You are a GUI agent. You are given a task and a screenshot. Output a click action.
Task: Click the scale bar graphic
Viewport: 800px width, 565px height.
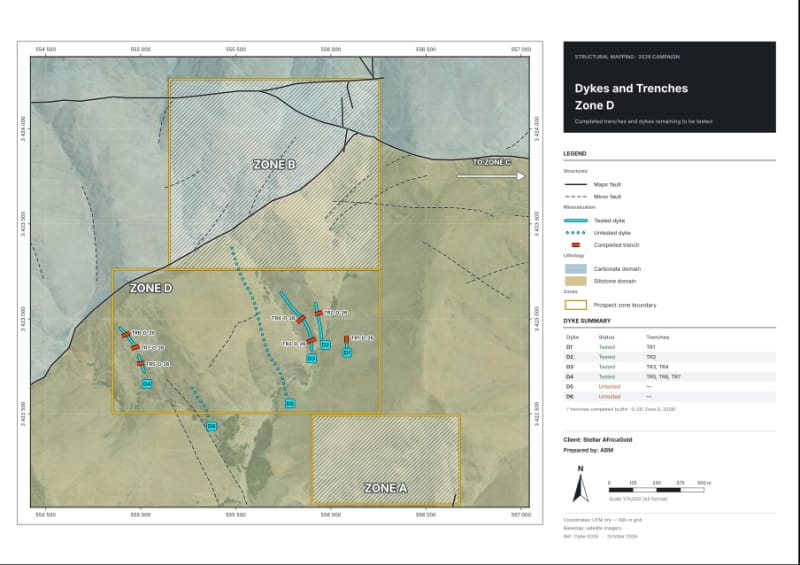click(657, 490)
